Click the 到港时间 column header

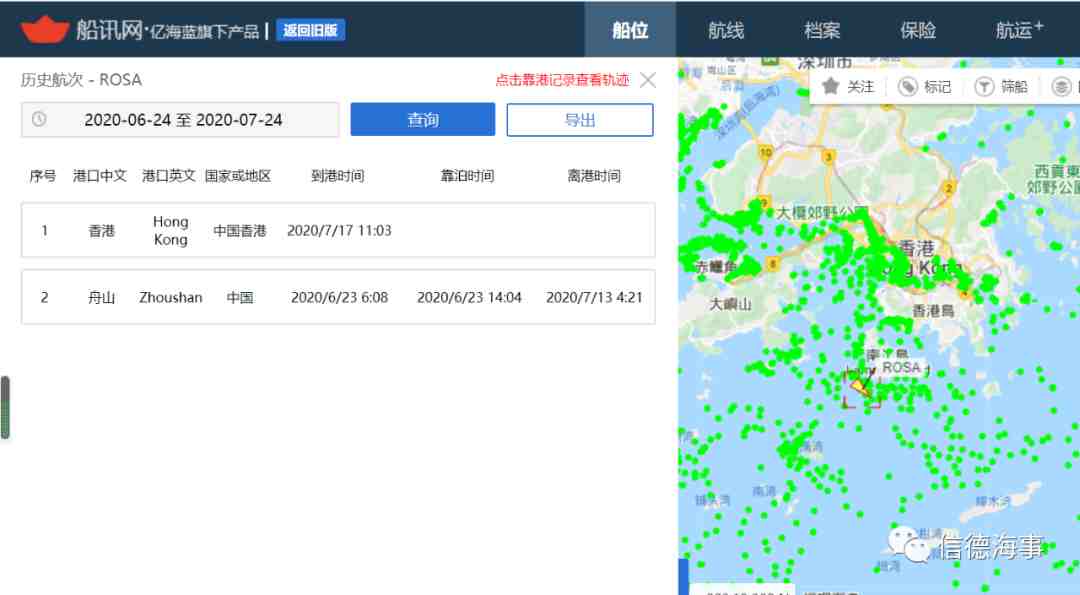338,176
